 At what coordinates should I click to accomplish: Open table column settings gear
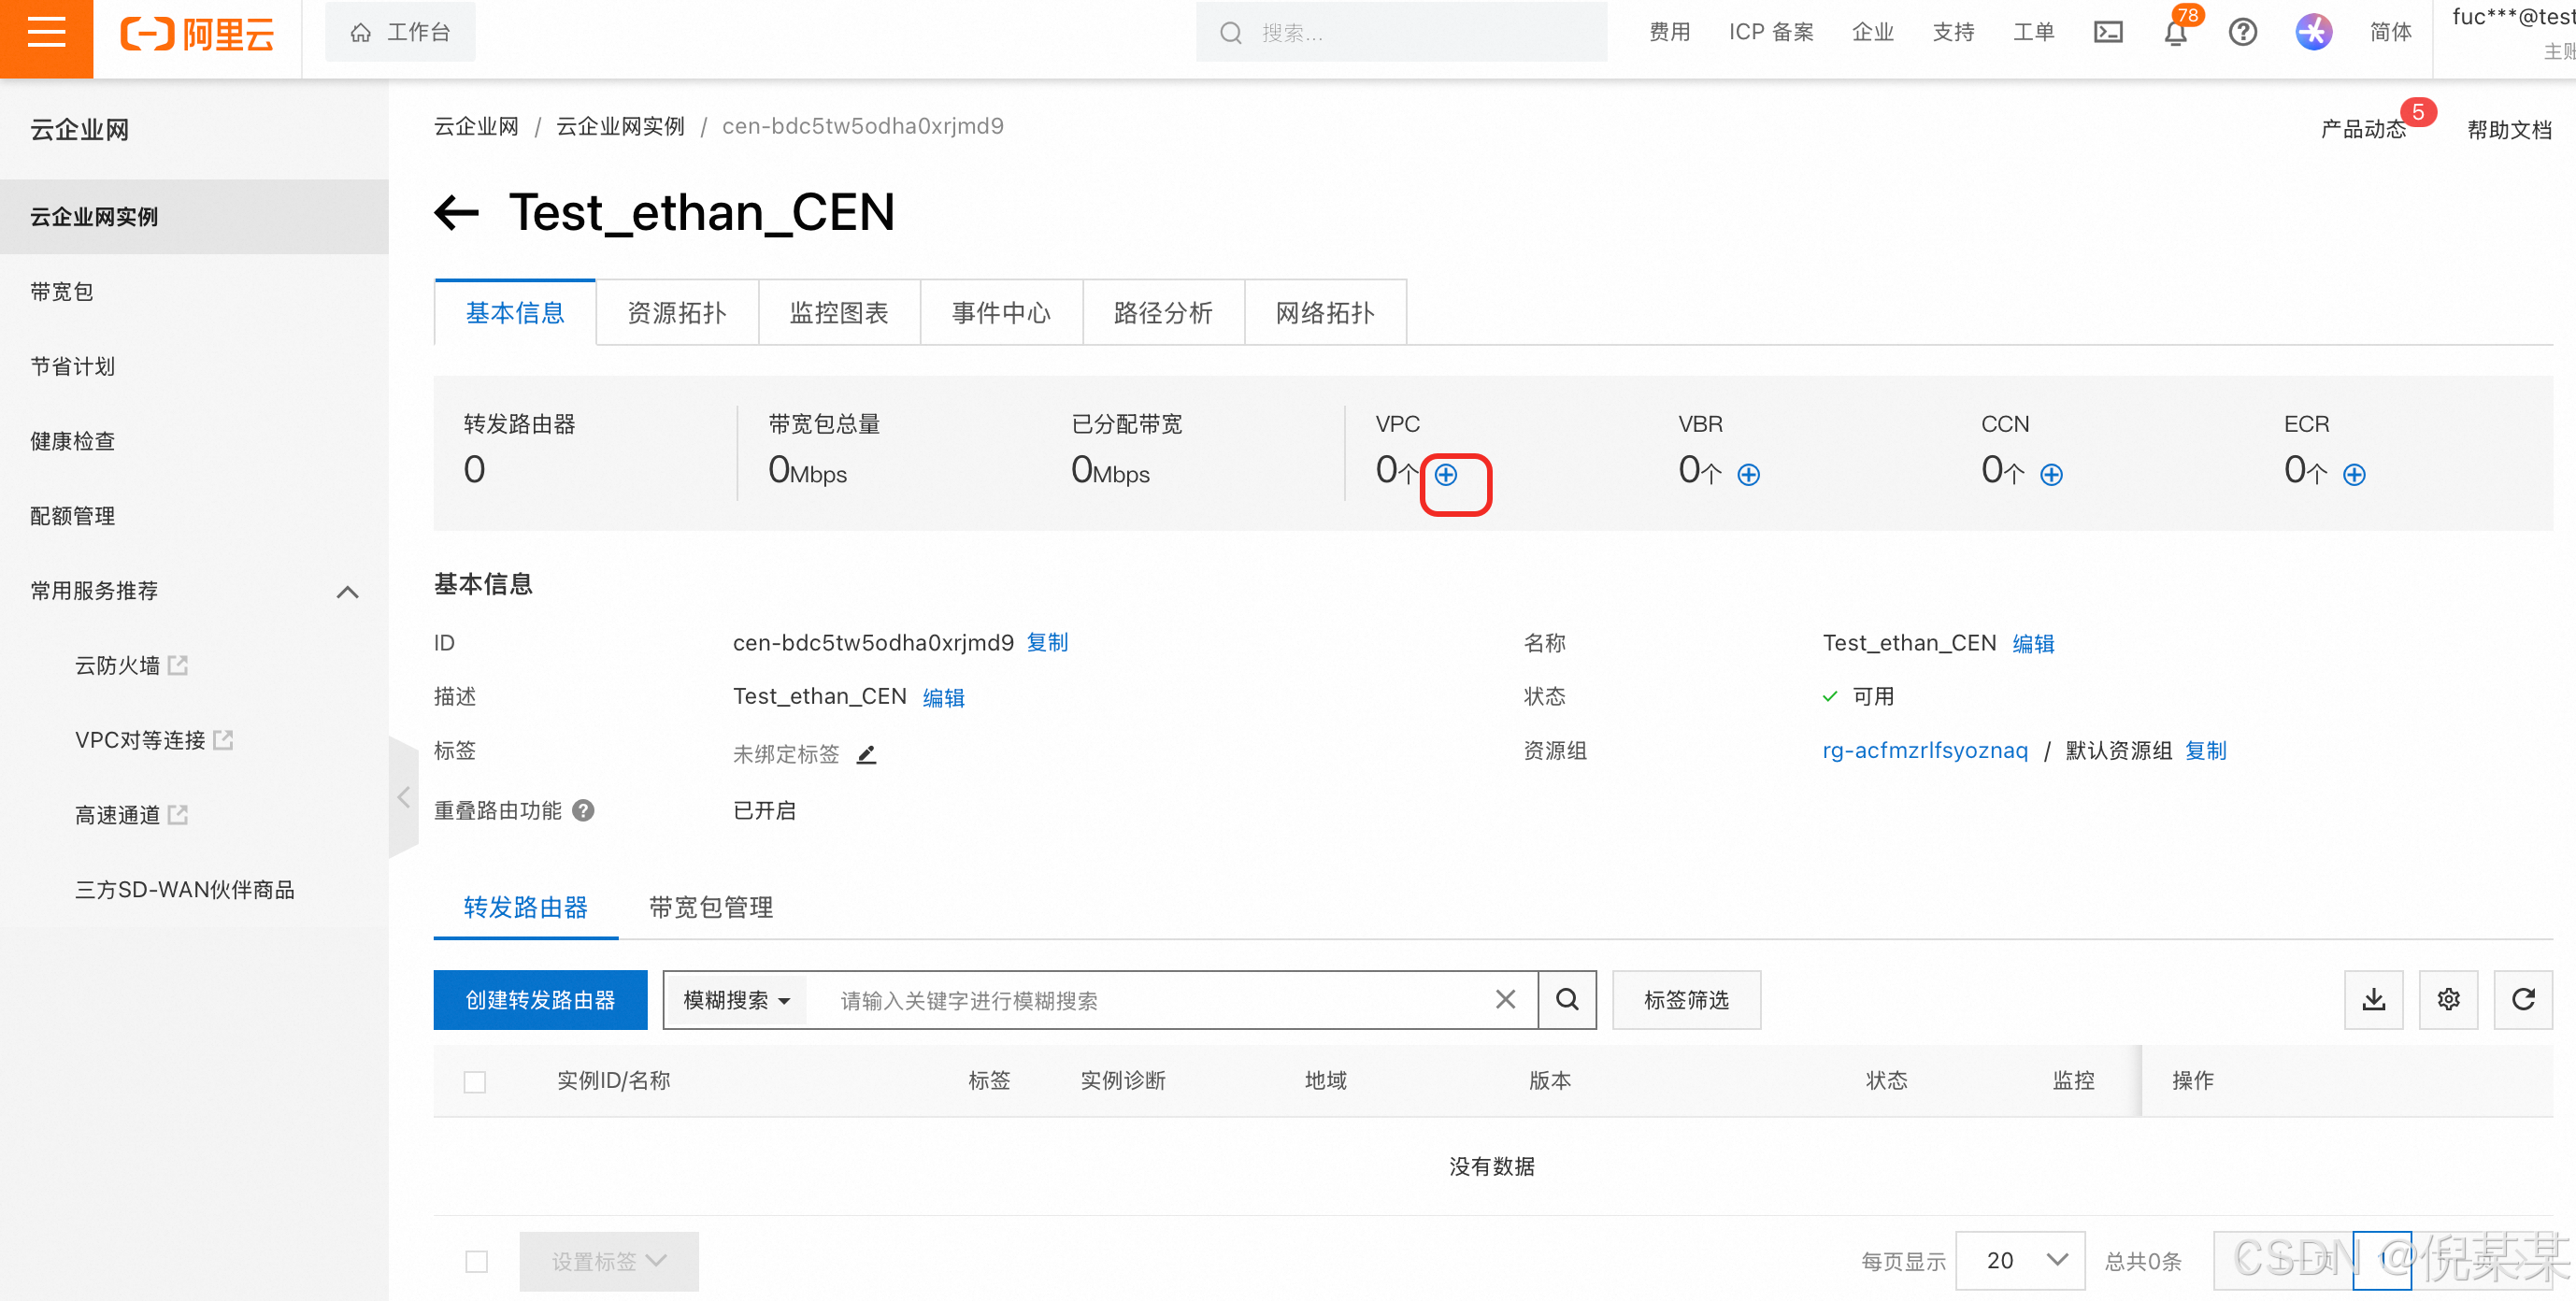(2448, 999)
